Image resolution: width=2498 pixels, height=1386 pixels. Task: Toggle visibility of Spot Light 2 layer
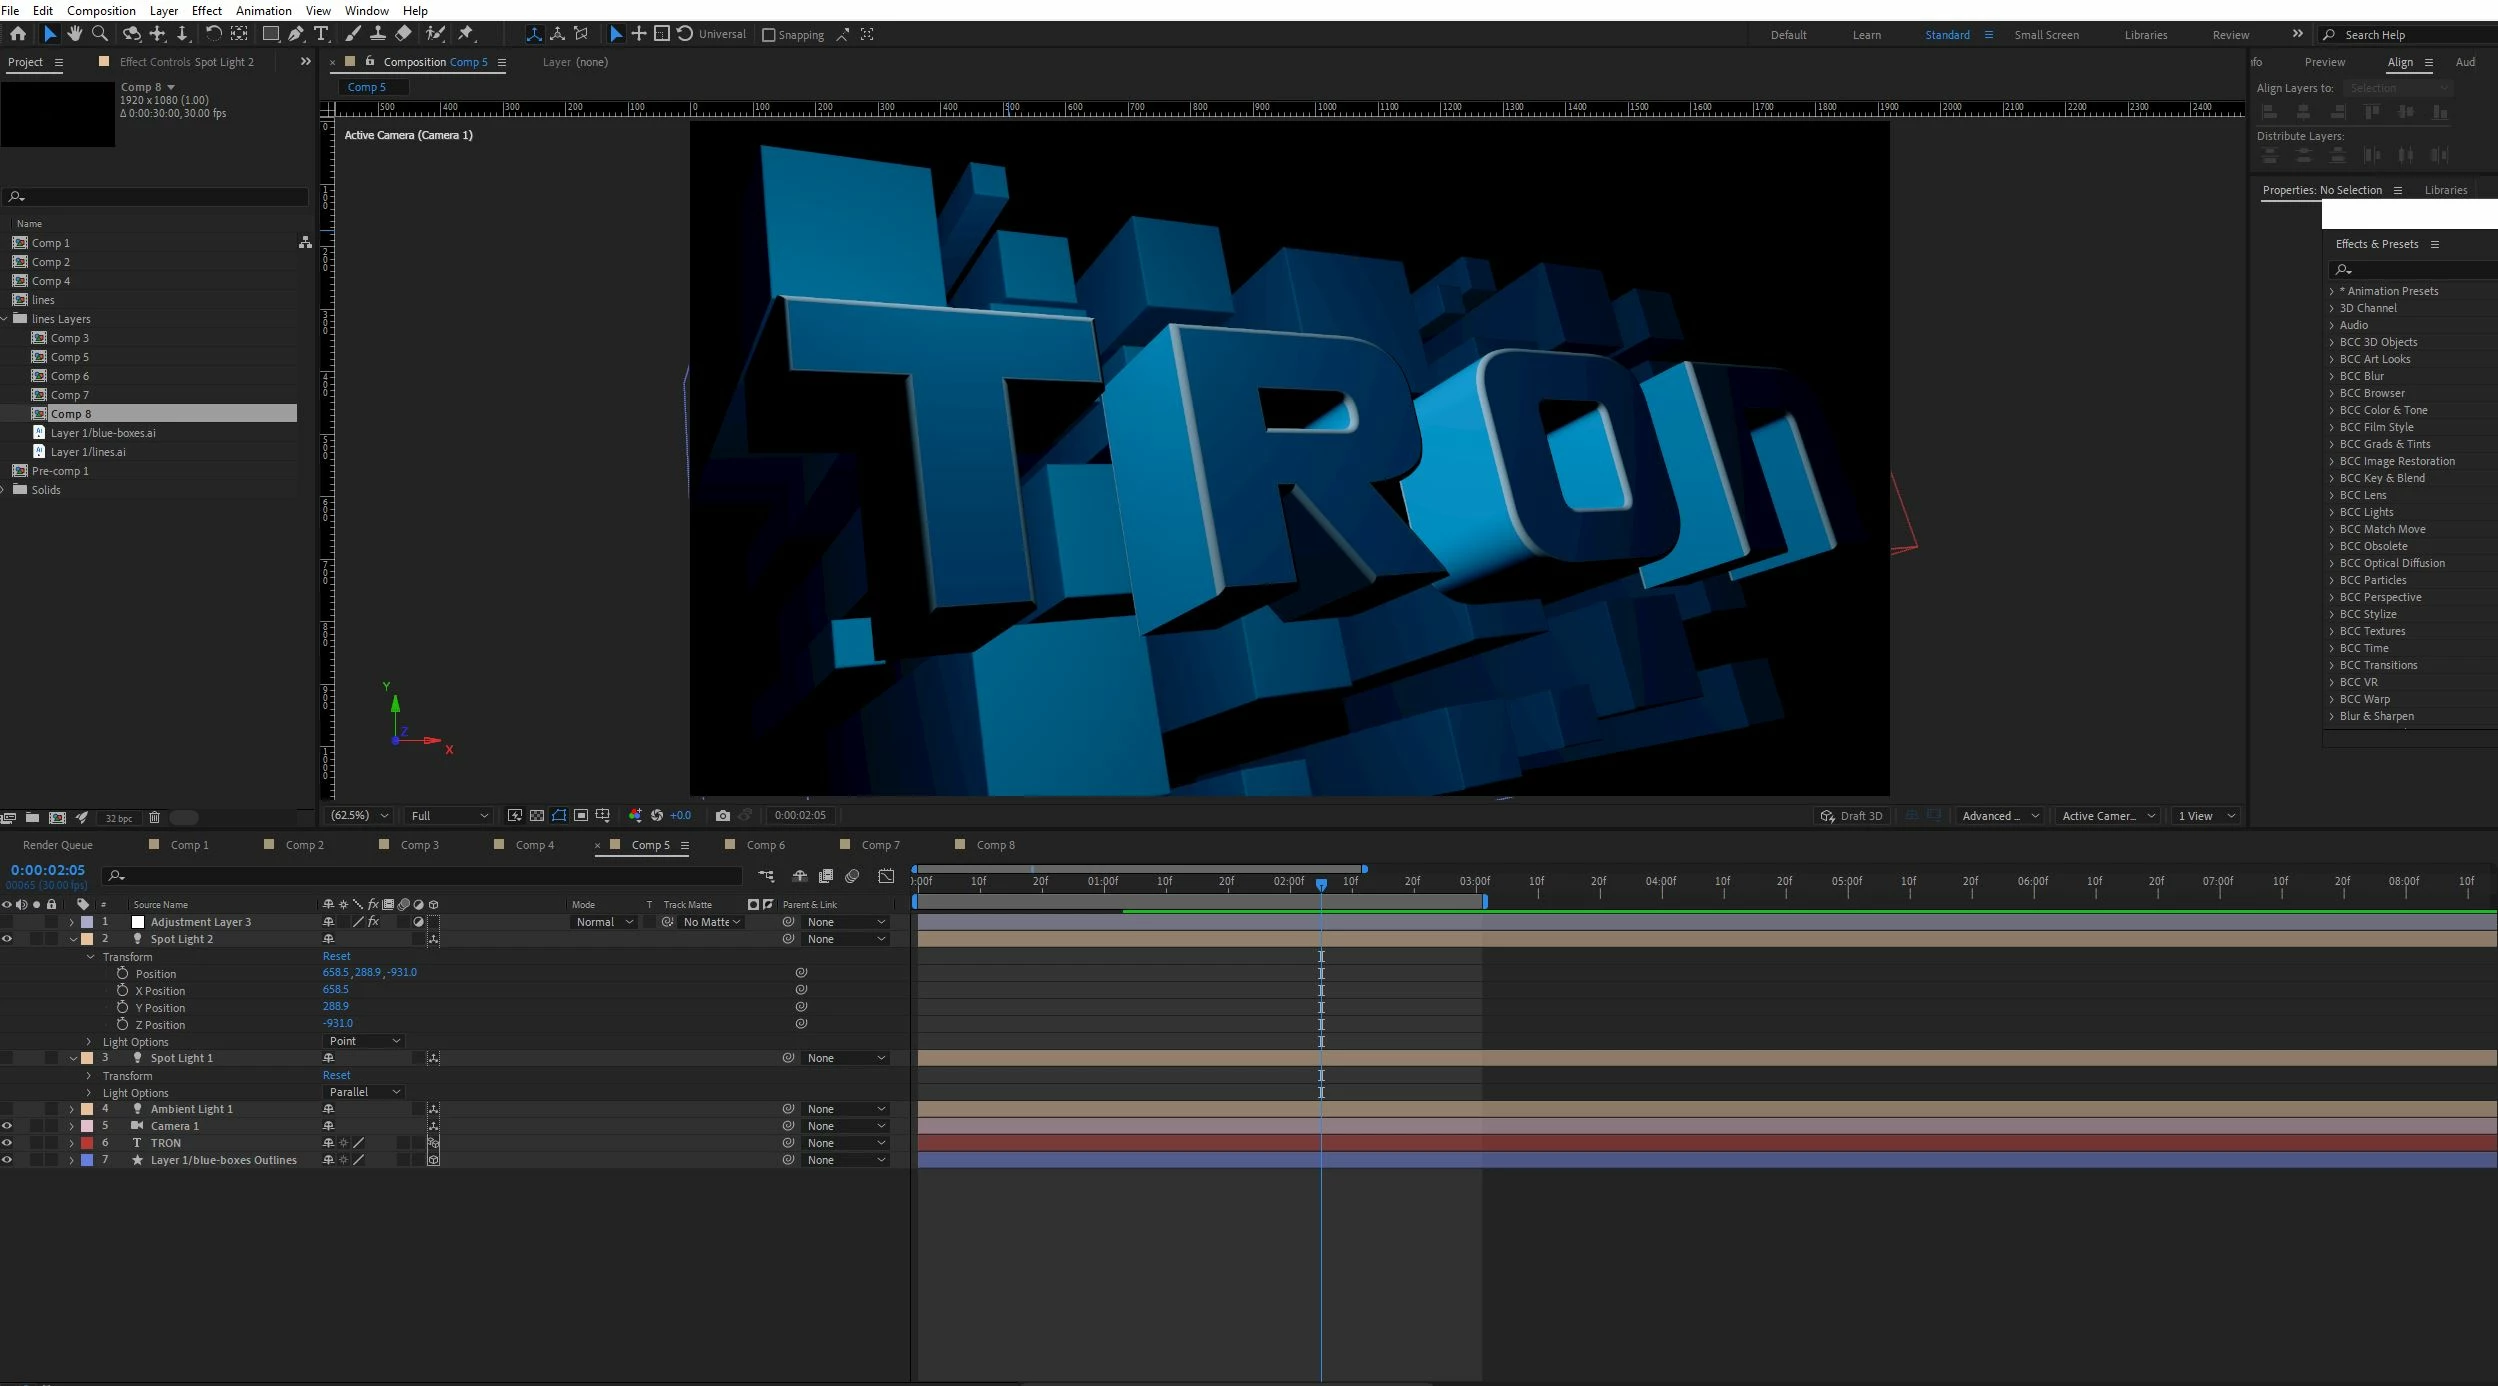click(7, 939)
